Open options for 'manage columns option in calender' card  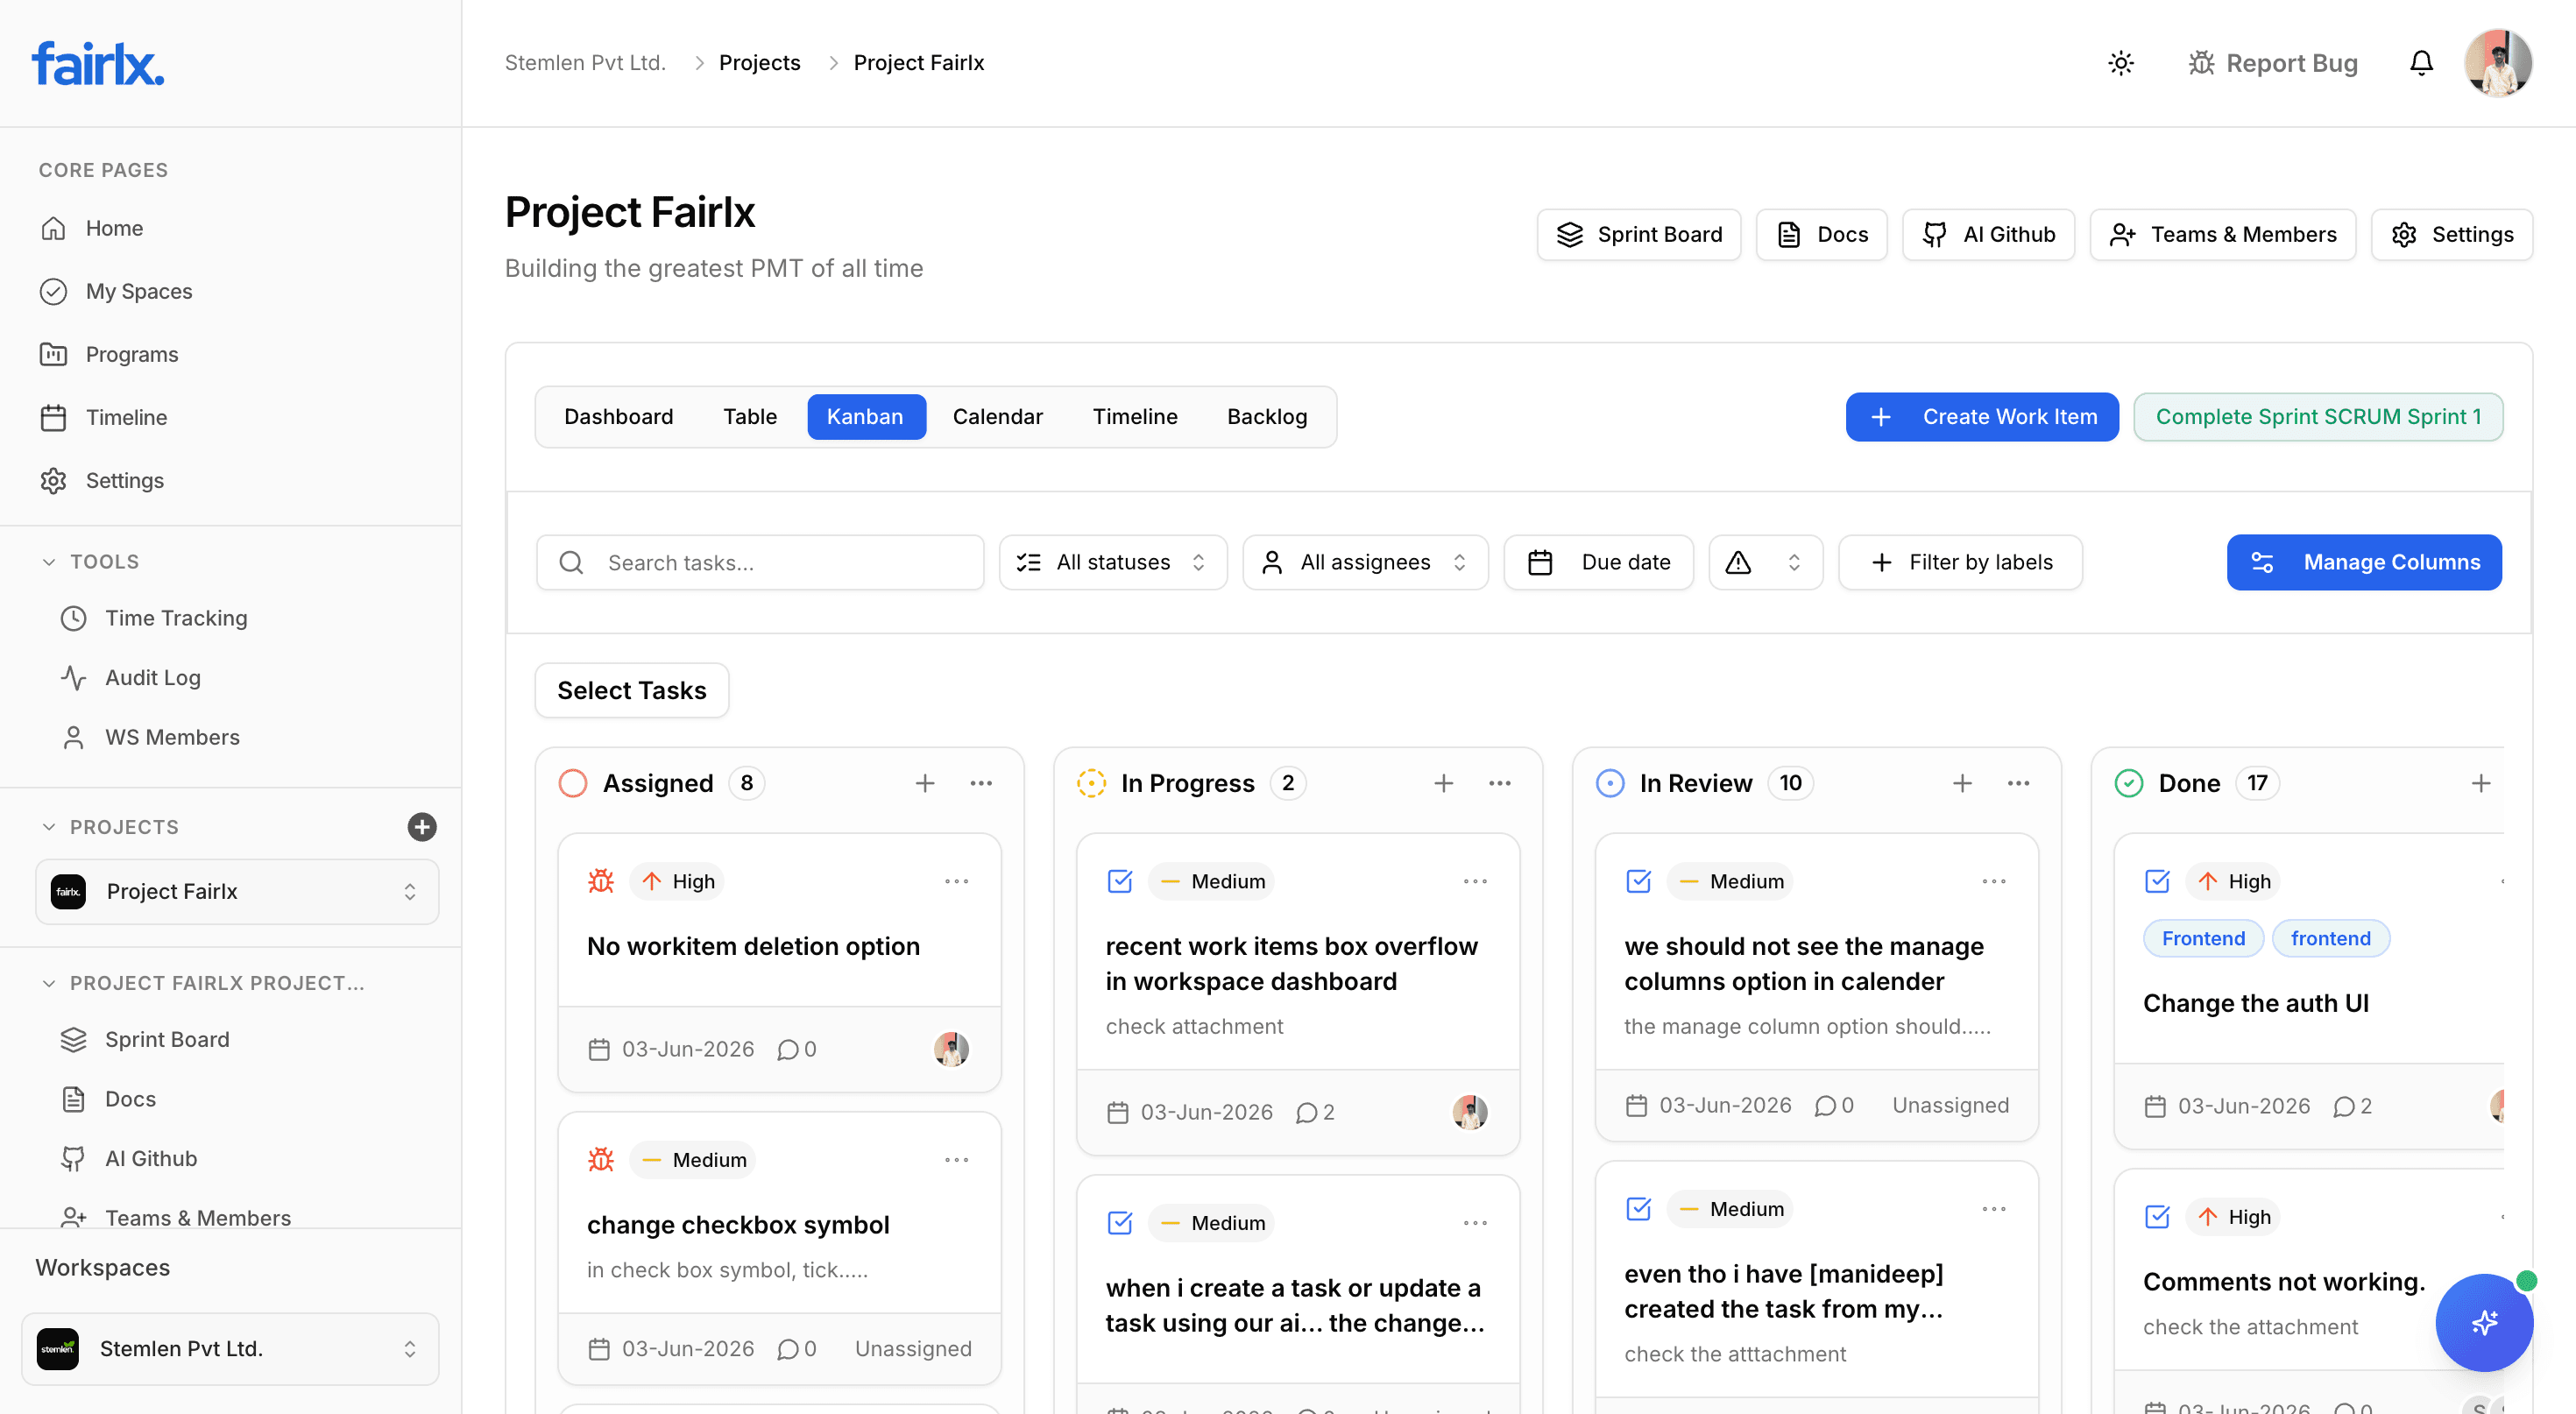pyautogui.click(x=1995, y=881)
